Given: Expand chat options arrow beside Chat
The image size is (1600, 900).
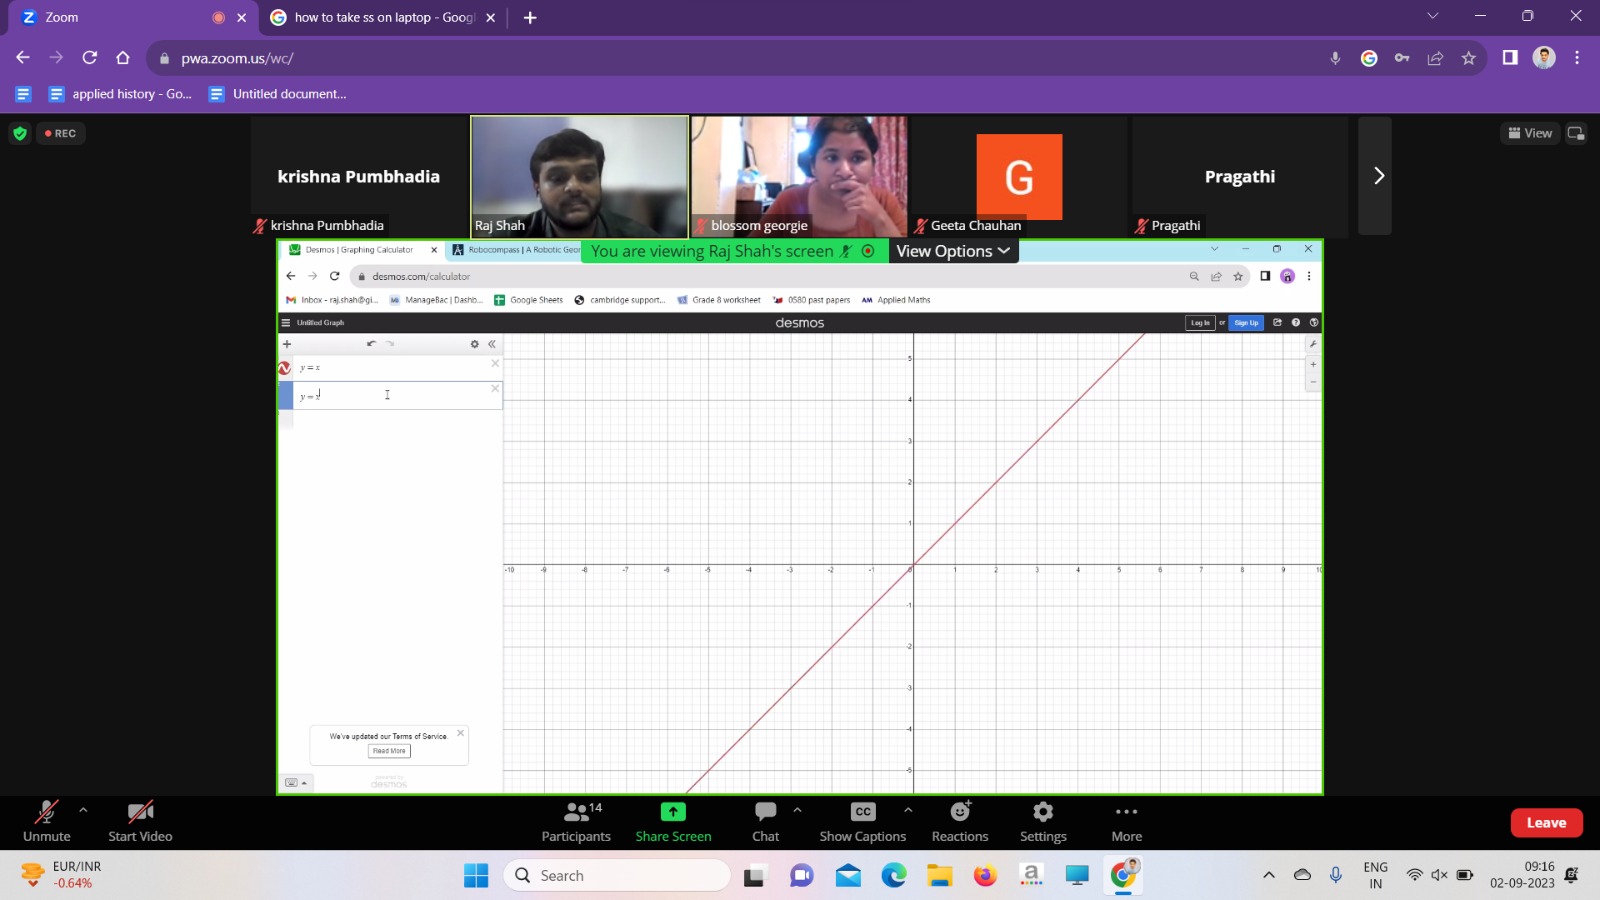Looking at the screenshot, I should [797, 810].
